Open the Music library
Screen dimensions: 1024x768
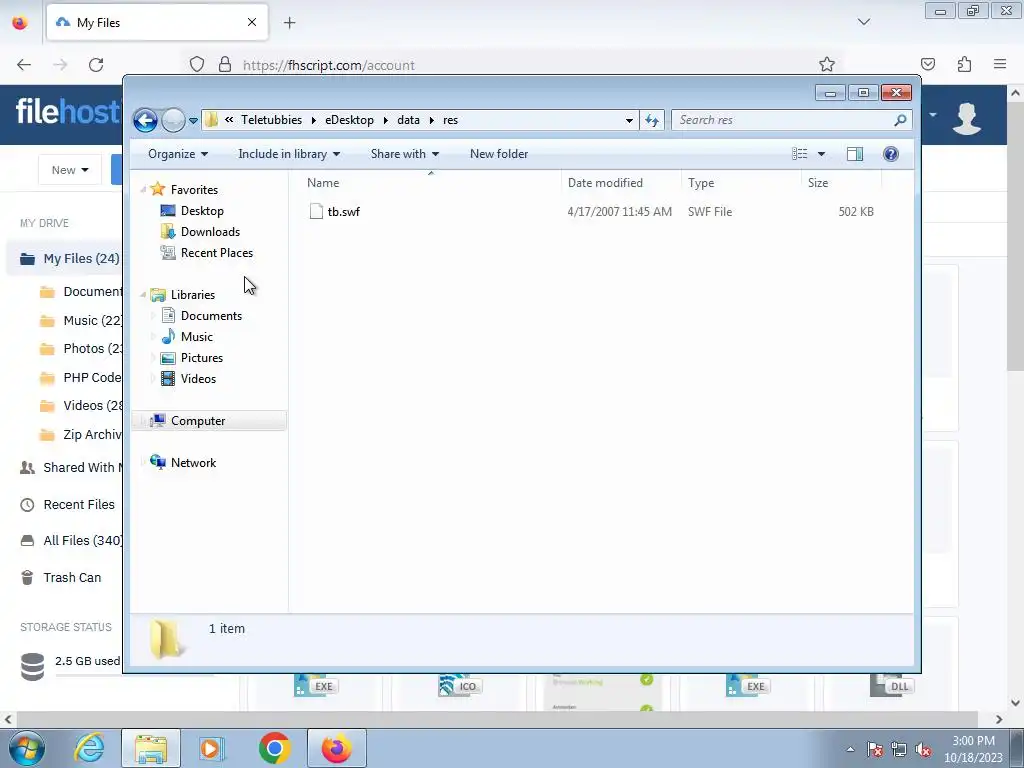[x=197, y=337]
